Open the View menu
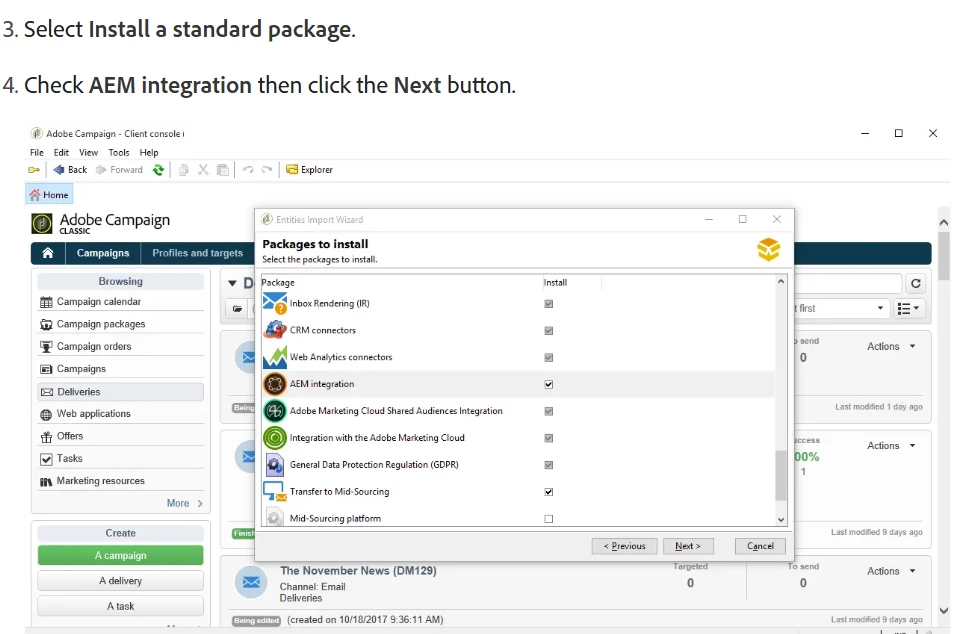Viewport: 959px width, 634px height. [88, 152]
